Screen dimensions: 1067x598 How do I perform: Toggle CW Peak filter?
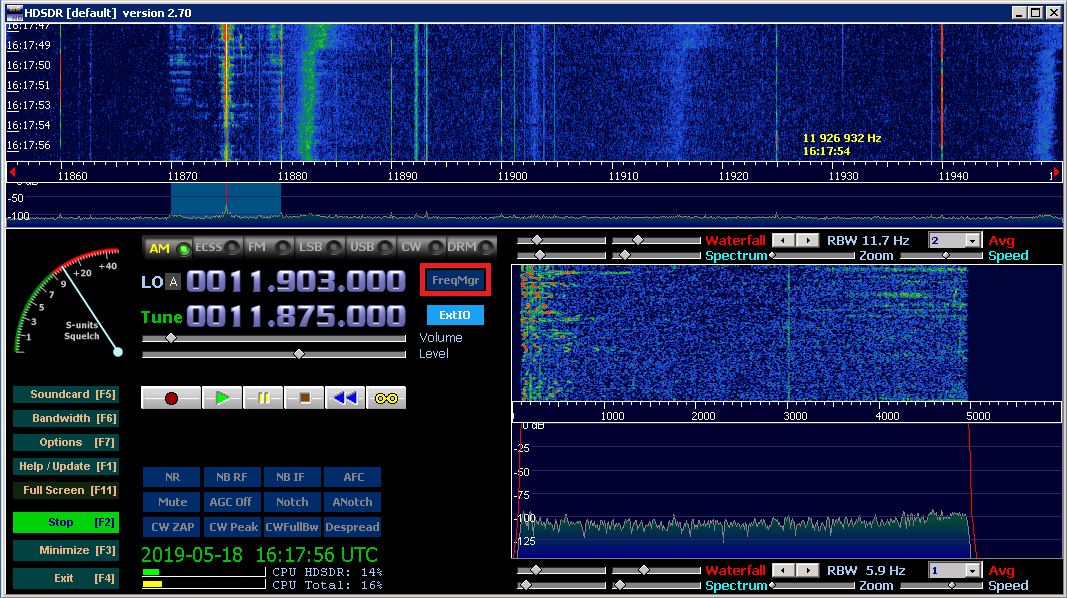click(233, 527)
